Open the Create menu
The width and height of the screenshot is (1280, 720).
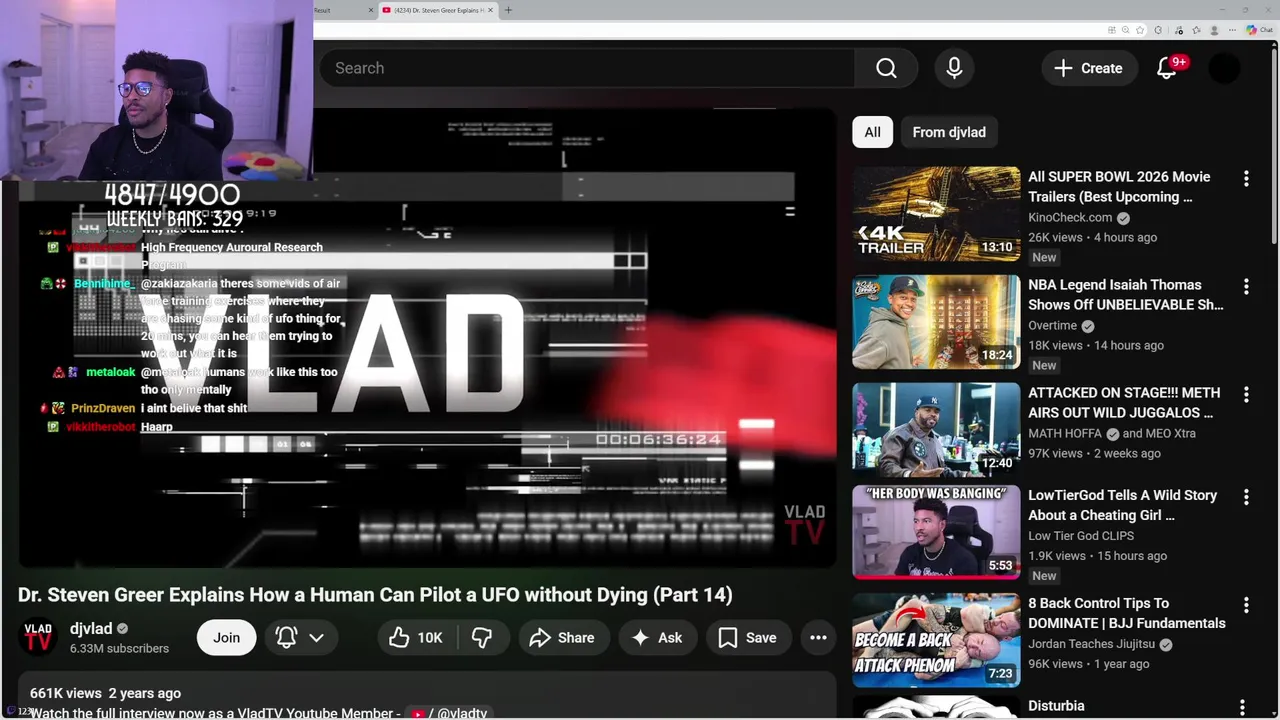click(1089, 68)
